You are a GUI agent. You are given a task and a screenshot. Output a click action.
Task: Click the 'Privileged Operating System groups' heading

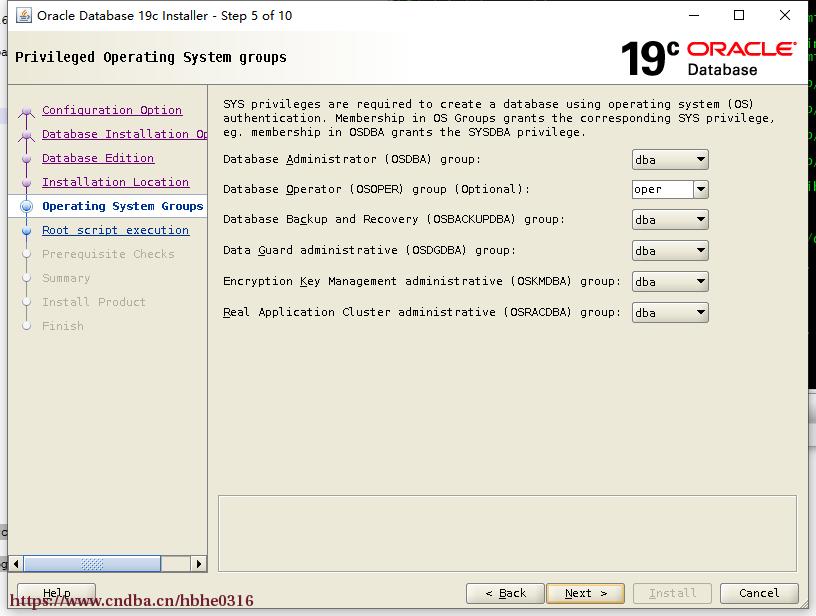click(x=151, y=57)
